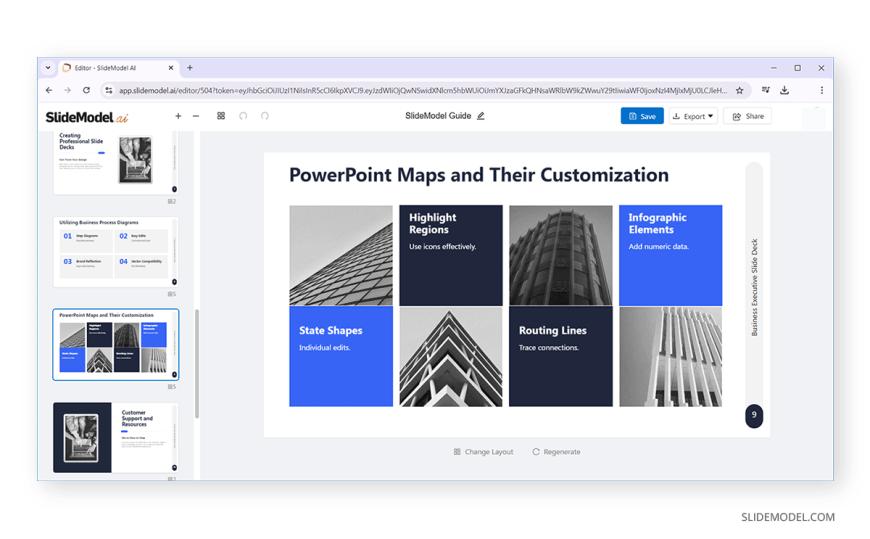Click the minus zoom-out icon in the editor toolbar
The height and width of the screenshot is (539, 870).
coord(196,116)
